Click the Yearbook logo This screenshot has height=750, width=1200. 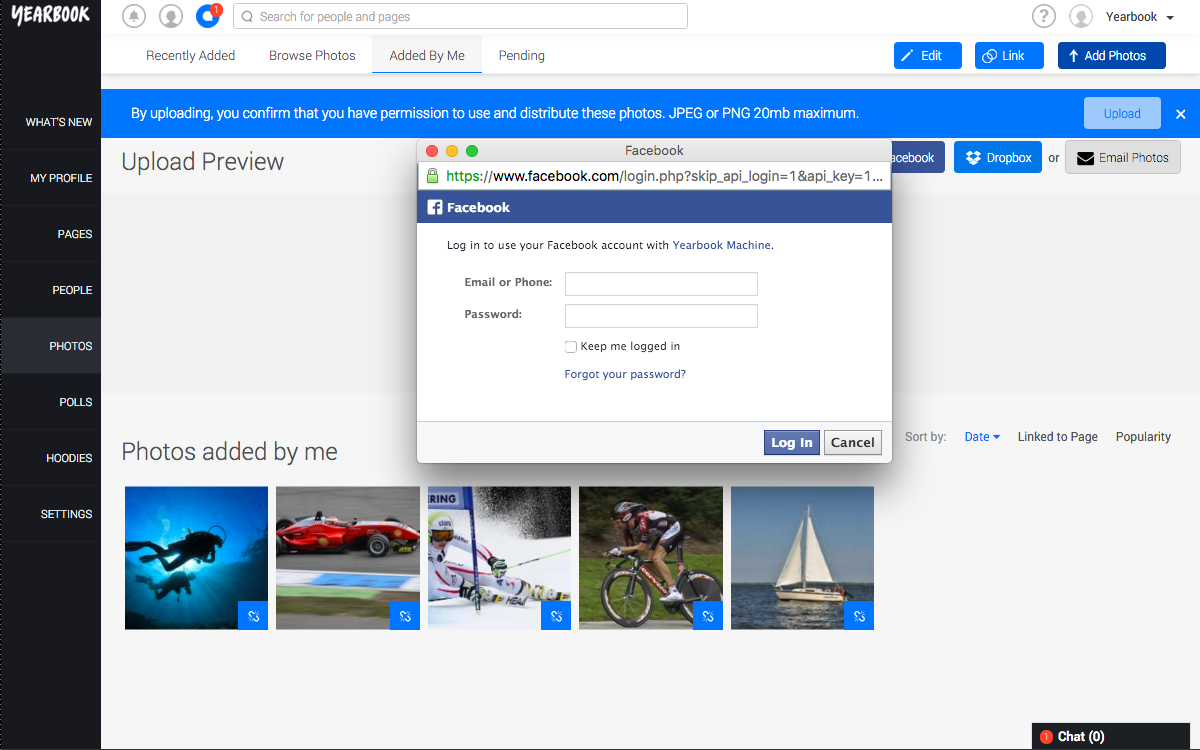point(50,15)
